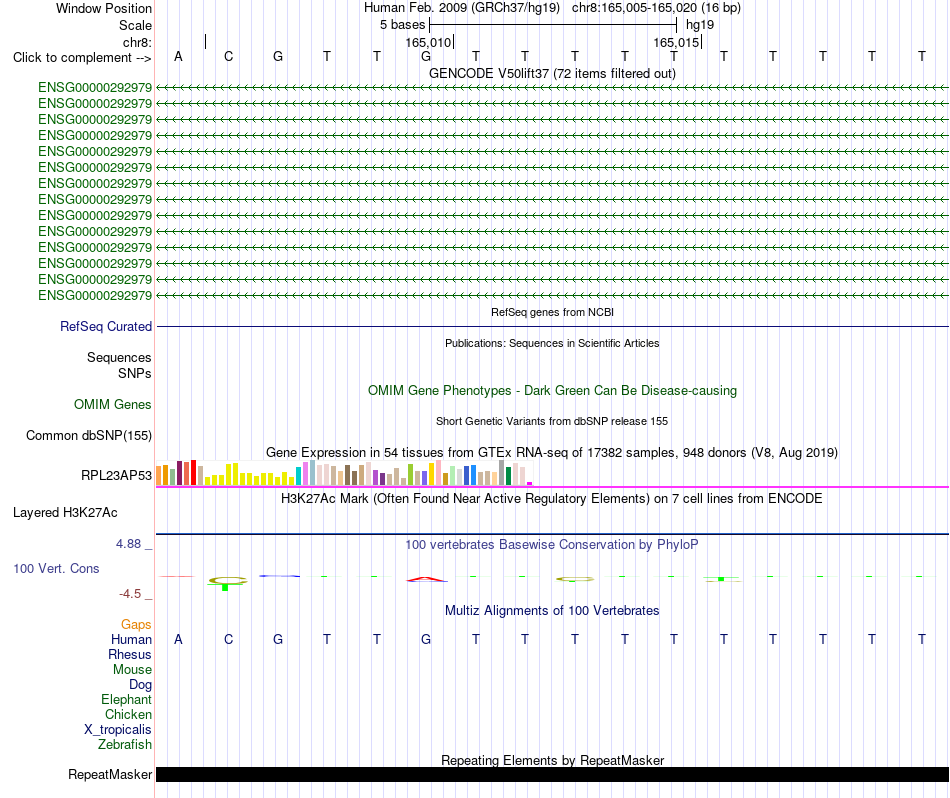Click base A in the complement sequence row
The image size is (950, 798).
point(178,56)
